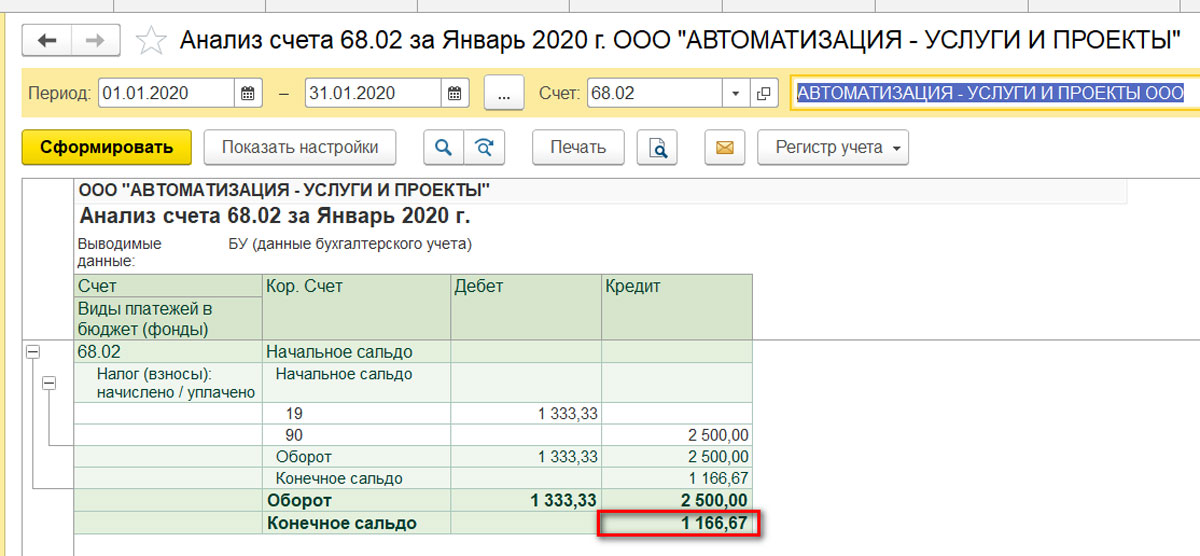Click the Сформировать button
Image resolution: width=1200 pixels, height=556 pixels.
point(106,147)
